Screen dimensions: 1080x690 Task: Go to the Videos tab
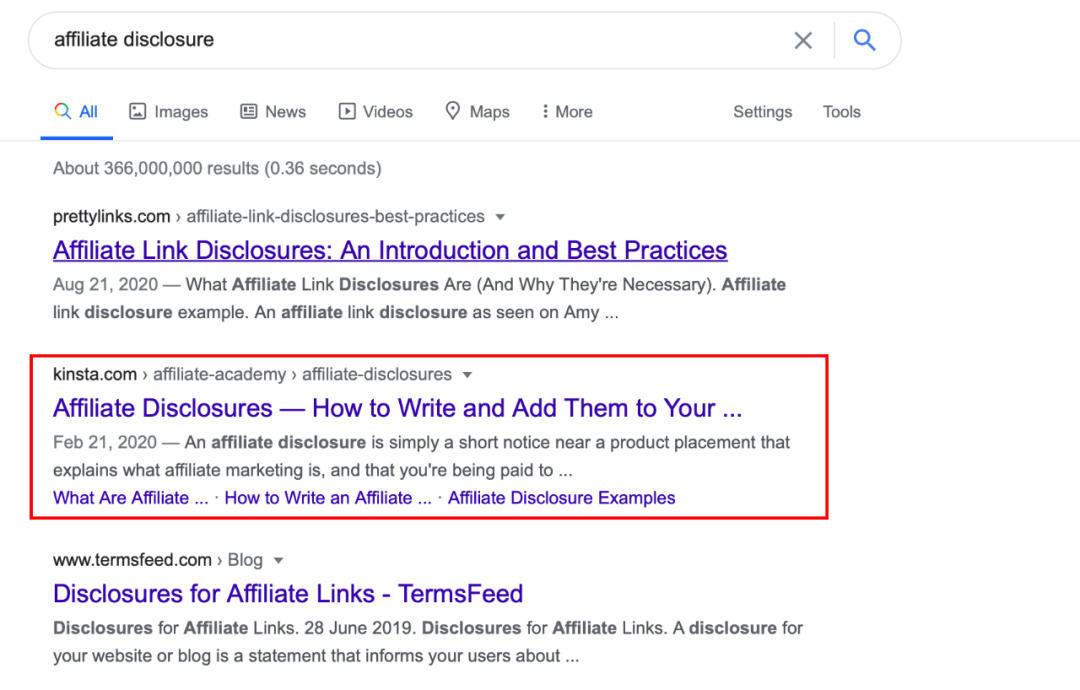[x=375, y=112]
